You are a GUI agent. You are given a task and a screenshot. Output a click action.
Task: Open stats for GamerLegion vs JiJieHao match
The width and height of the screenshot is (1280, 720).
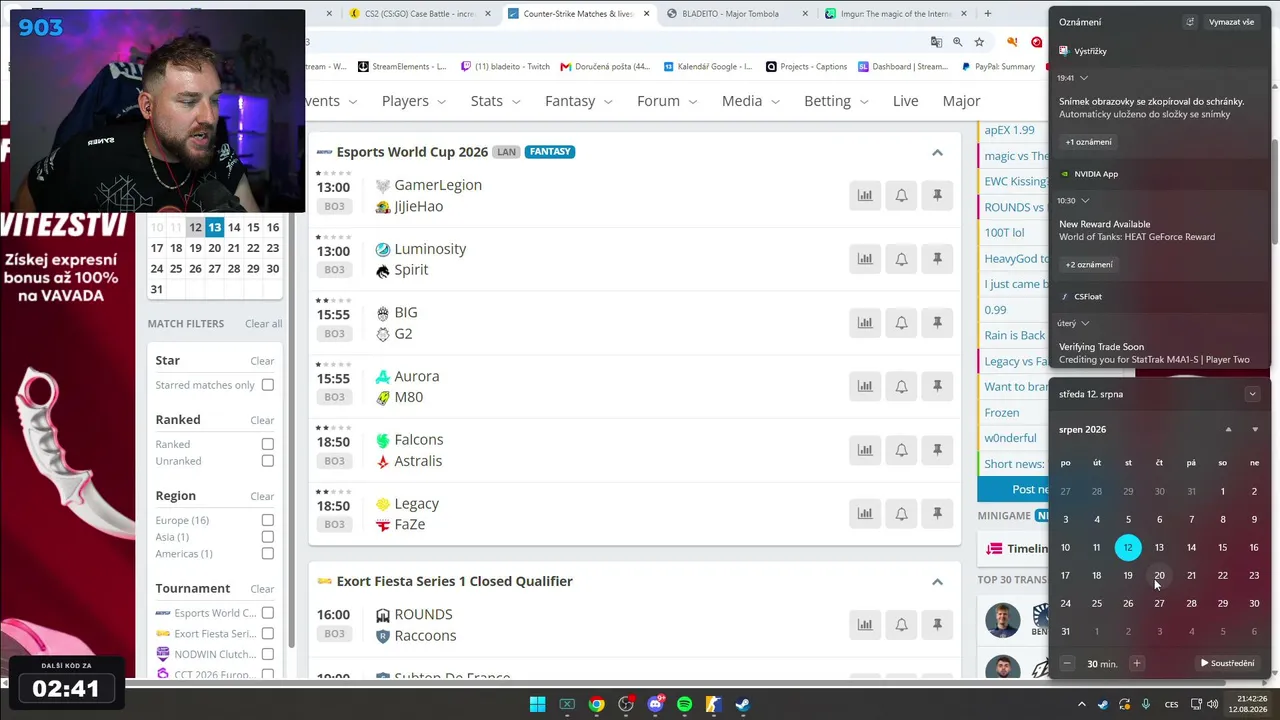point(865,196)
